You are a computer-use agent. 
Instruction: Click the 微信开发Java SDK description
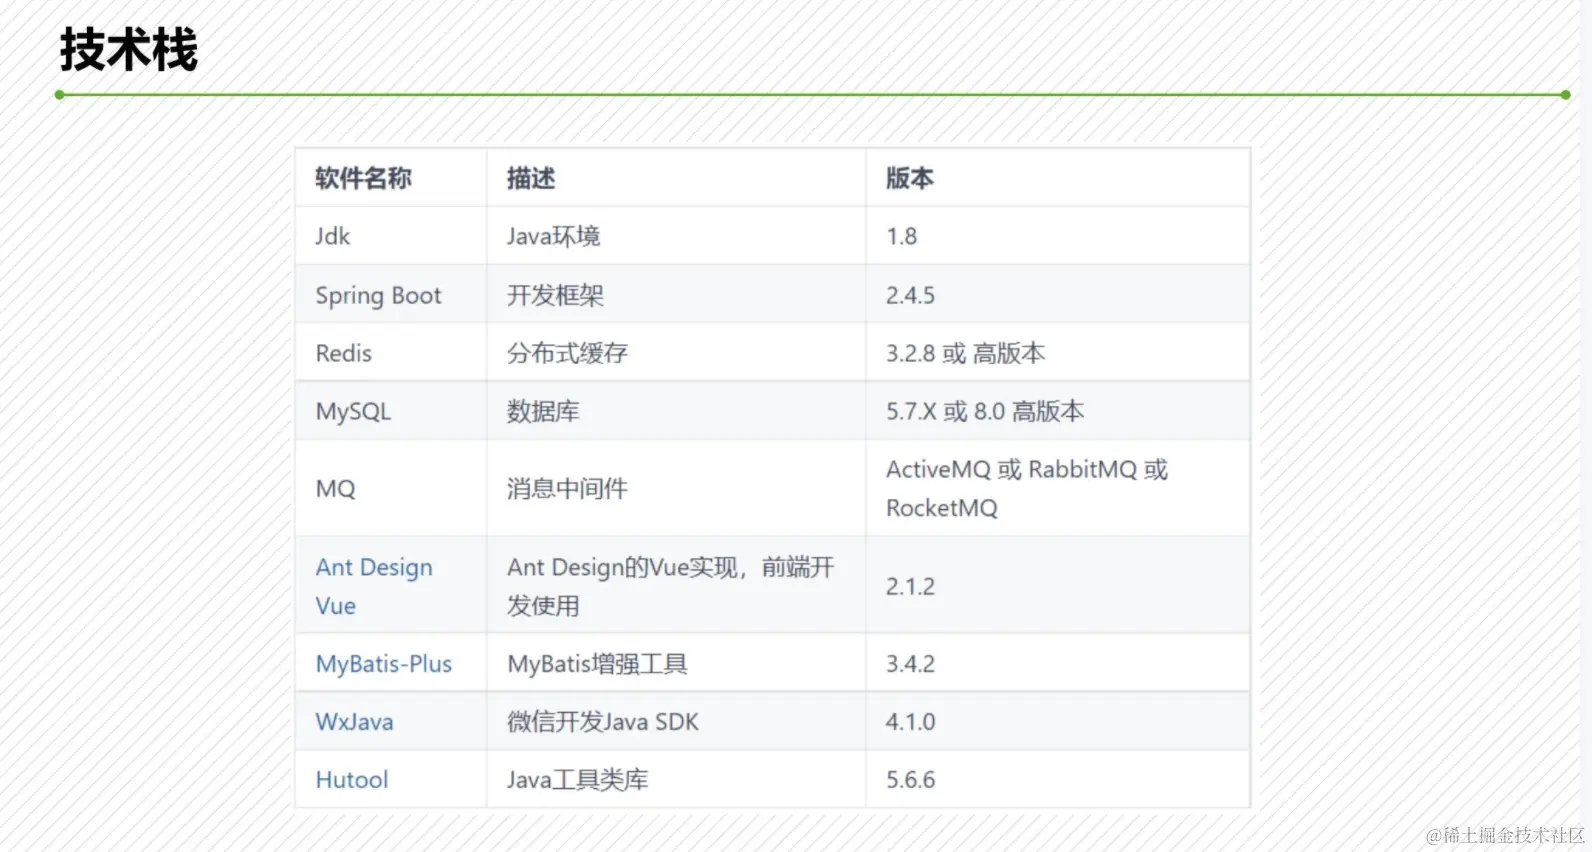tap(603, 722)
